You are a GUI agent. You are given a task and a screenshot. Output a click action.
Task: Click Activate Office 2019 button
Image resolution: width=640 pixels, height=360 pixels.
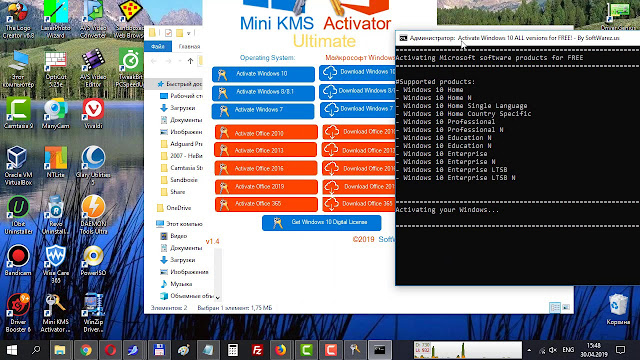tap(266, 187)
